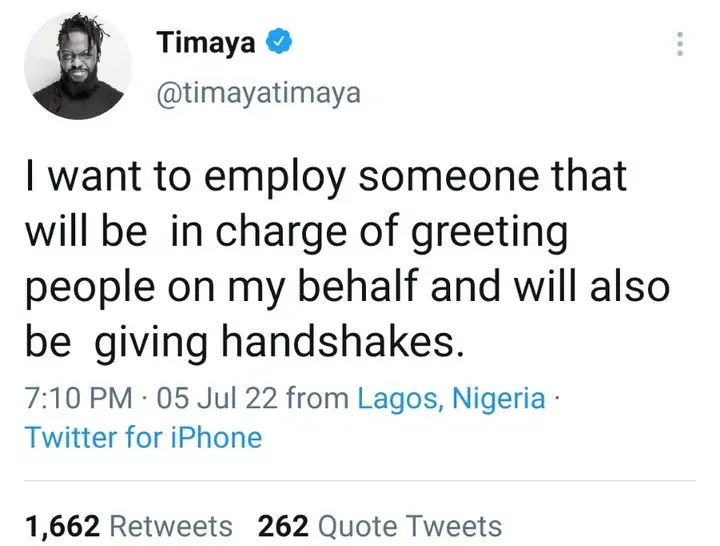Open the "Quote Tweets" label
The width and height of the screenshot is (720, 546).
409,525
